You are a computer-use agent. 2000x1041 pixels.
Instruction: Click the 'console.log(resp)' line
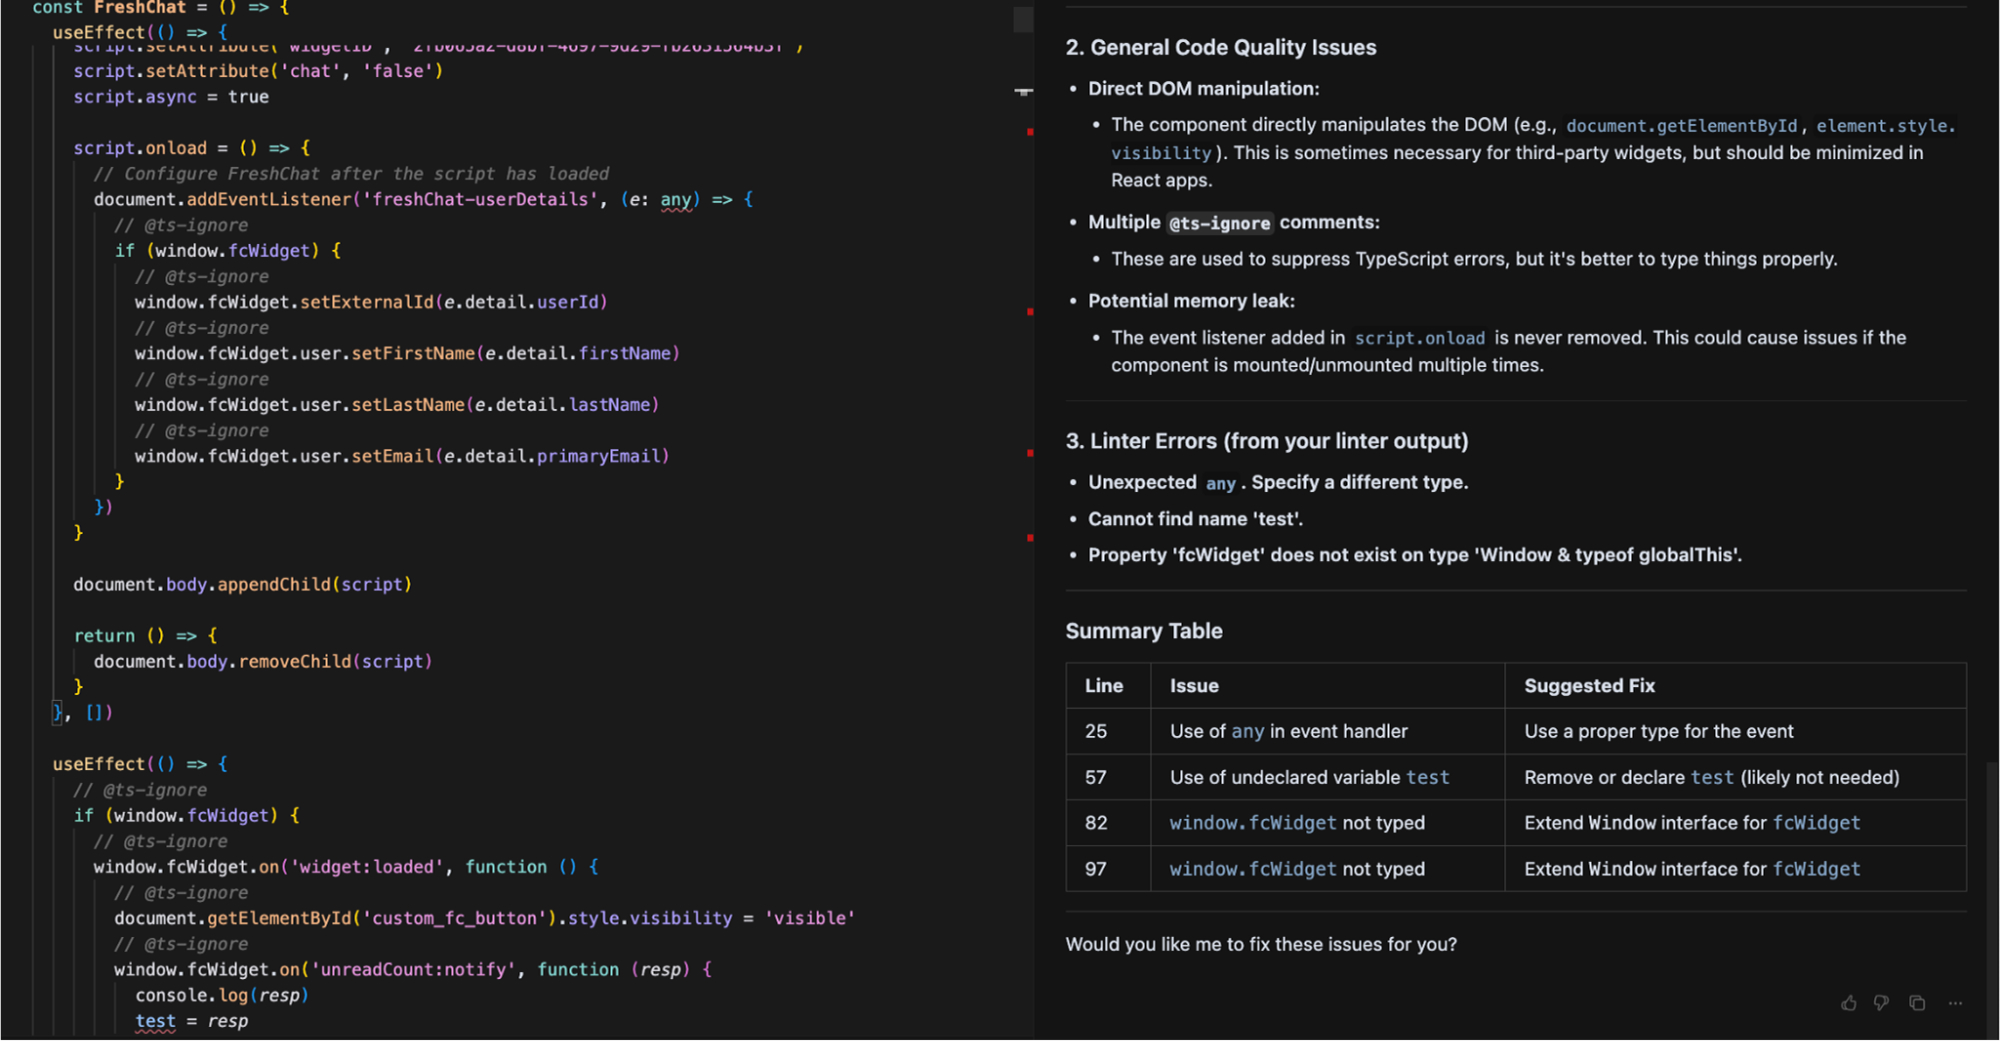pos(222,995)
